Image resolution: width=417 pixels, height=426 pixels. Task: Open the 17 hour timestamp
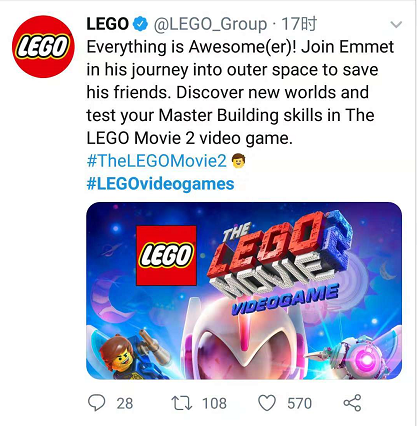[299, 24]
